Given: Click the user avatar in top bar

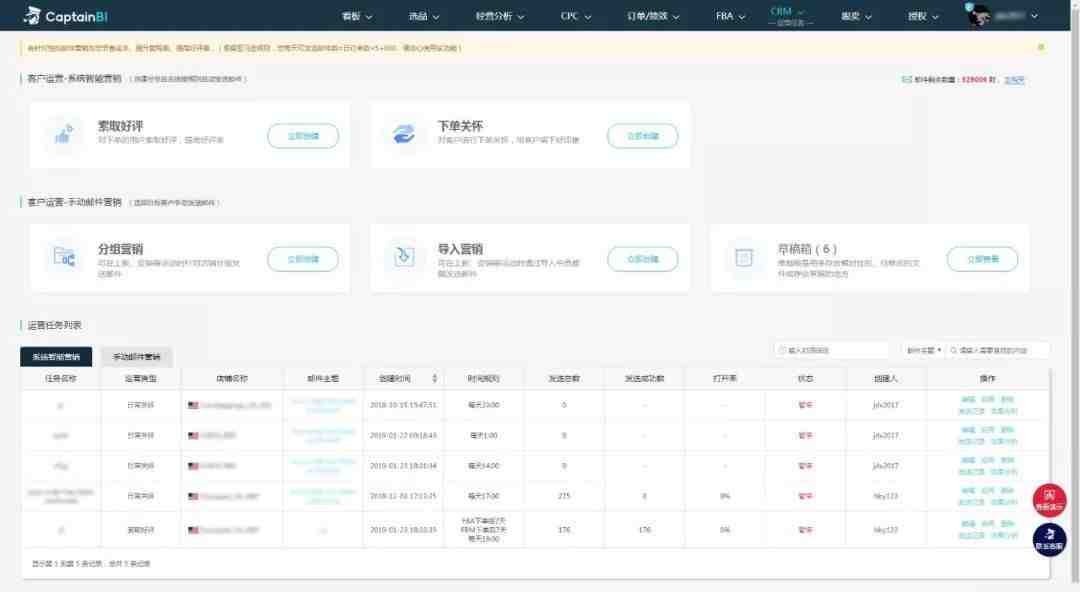Looking at the screenshot, I should 978,15.
